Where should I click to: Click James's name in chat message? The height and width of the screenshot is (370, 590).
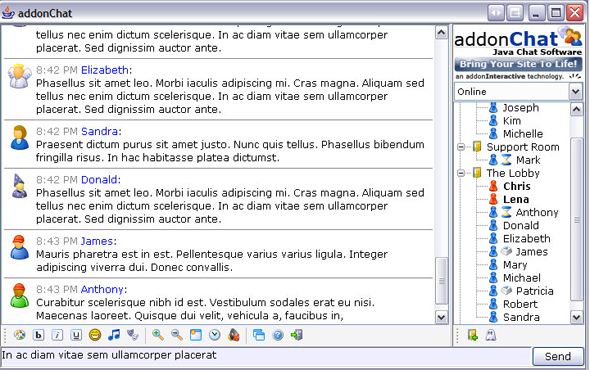tap(97, 241)
